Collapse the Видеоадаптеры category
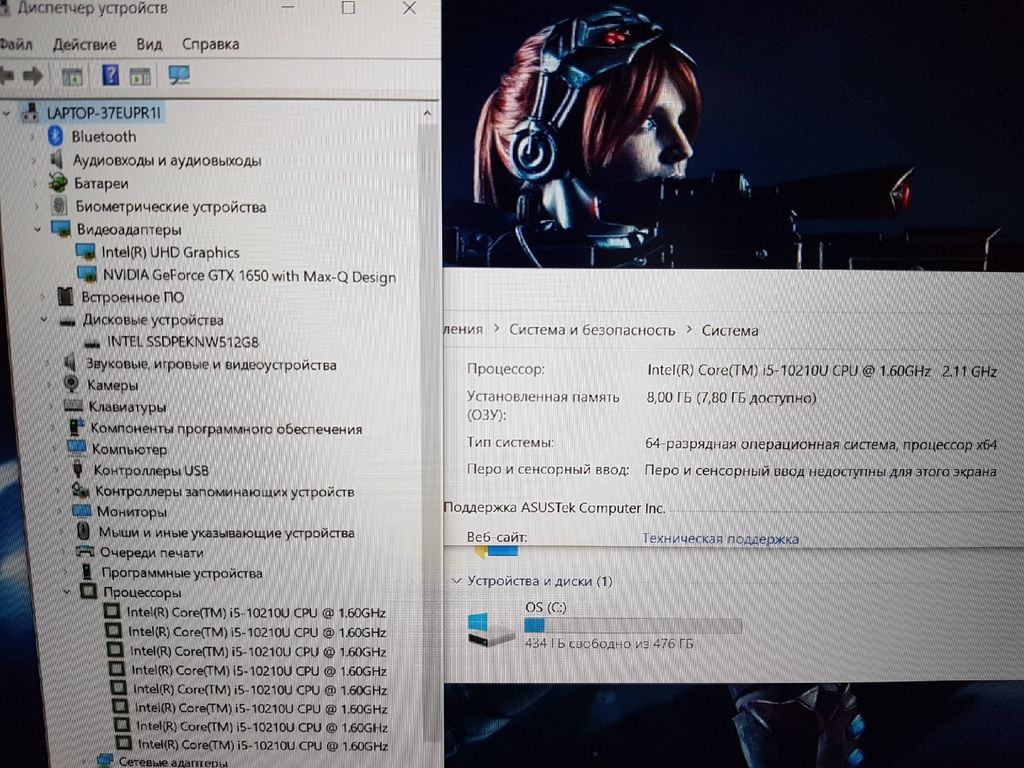This screenshot has height=768, width=1024. click(x=37, y=229)
